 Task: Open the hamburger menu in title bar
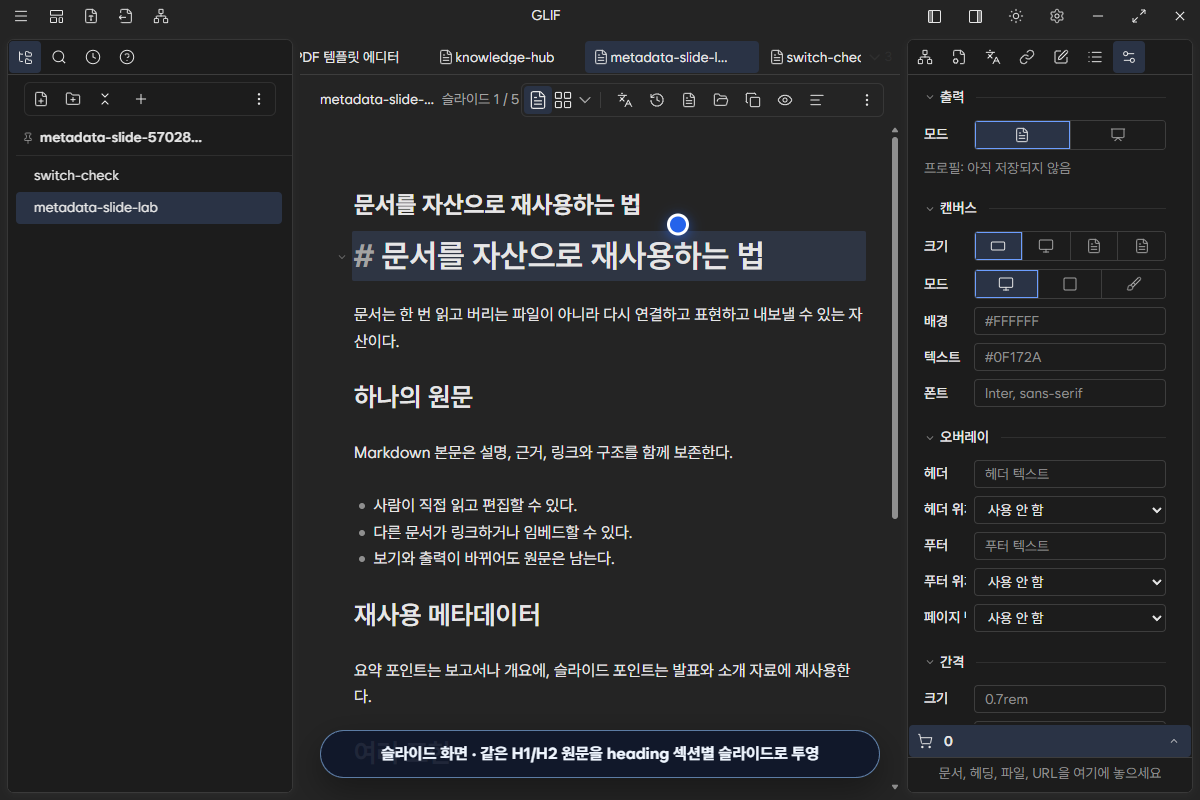click(x=21, y=16)
